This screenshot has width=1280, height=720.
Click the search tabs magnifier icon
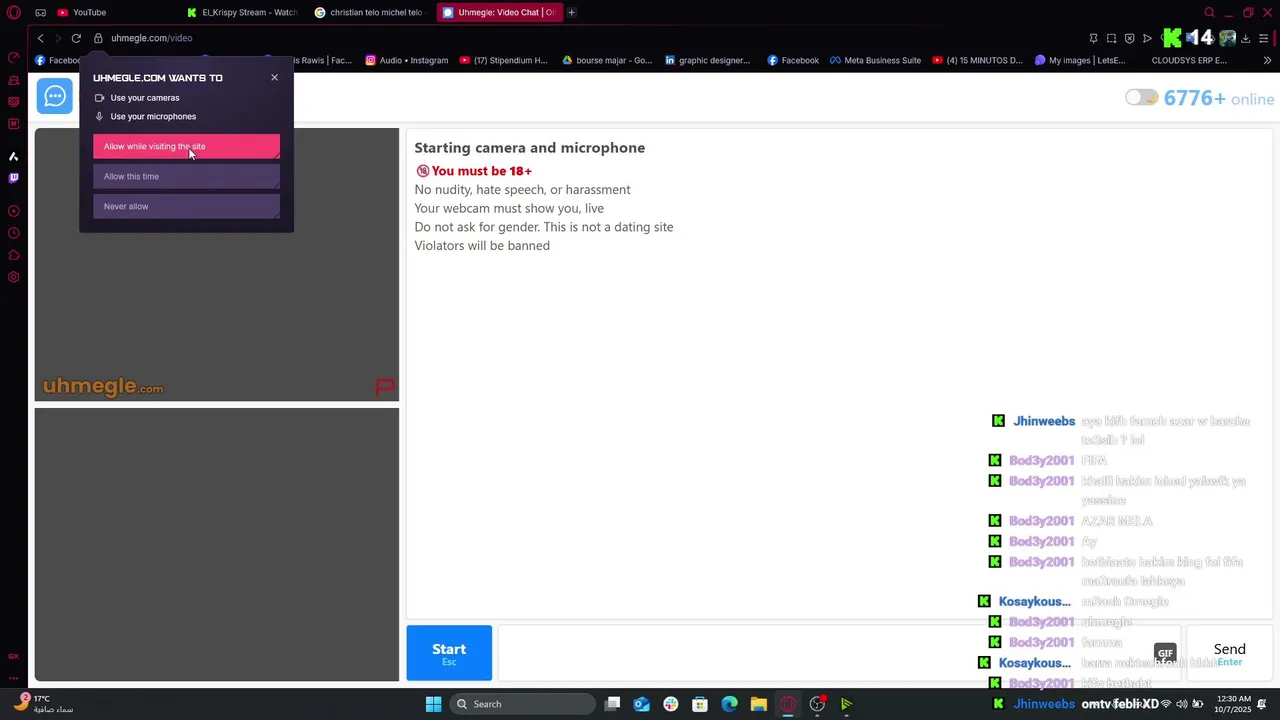1209,12
